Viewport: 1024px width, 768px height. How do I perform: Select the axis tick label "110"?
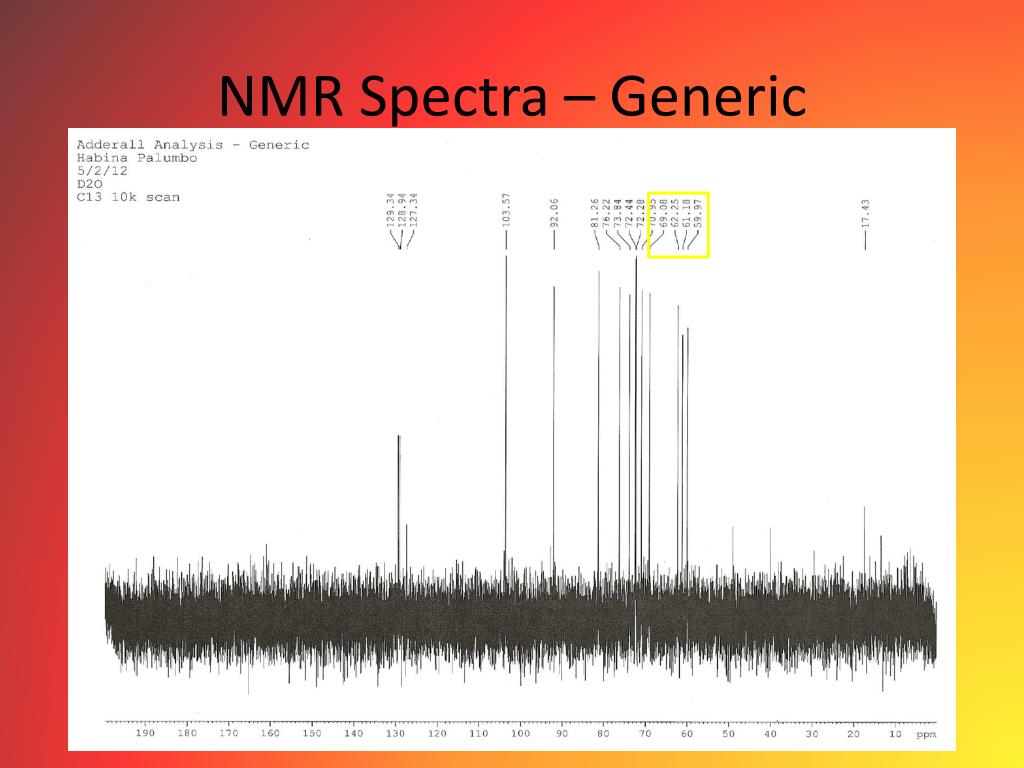479,733
